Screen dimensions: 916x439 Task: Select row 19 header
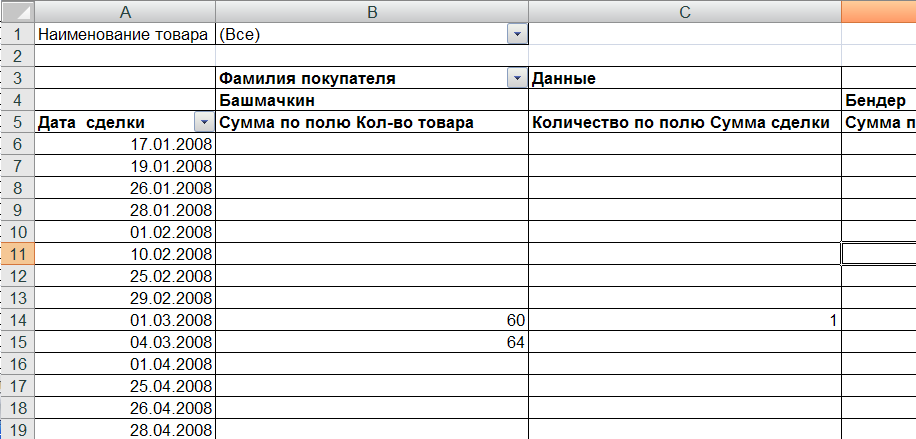coord(18,429)
